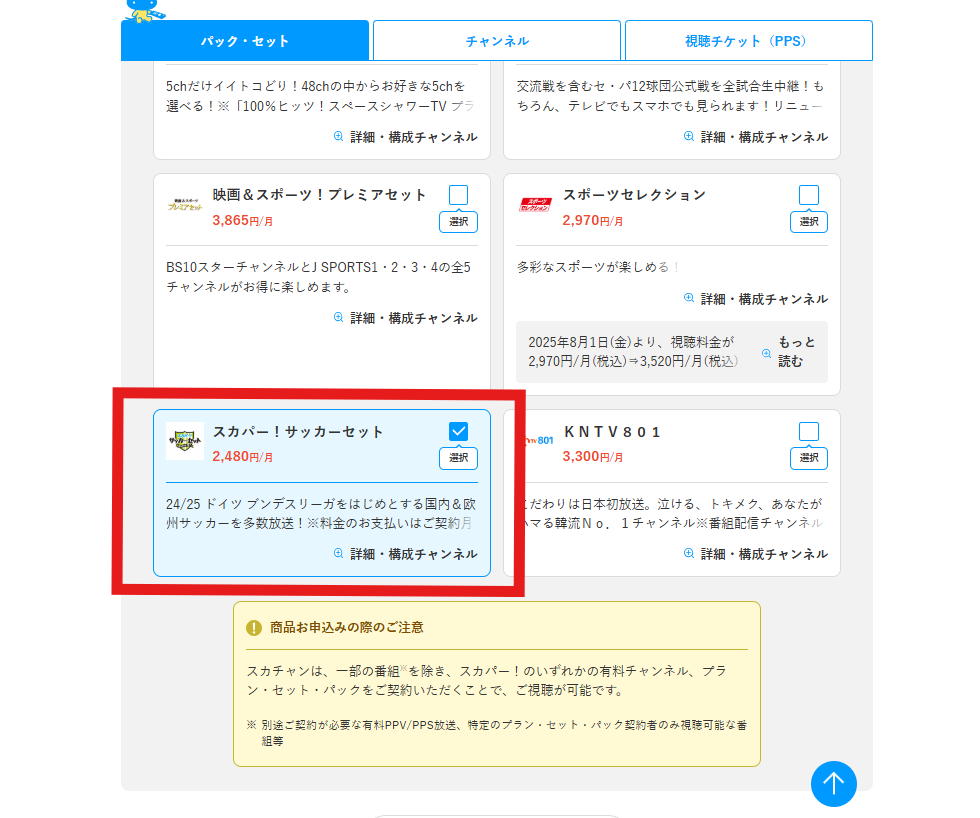Click the スポーツセレクション title
980x818 pixels.
(634, 195)
